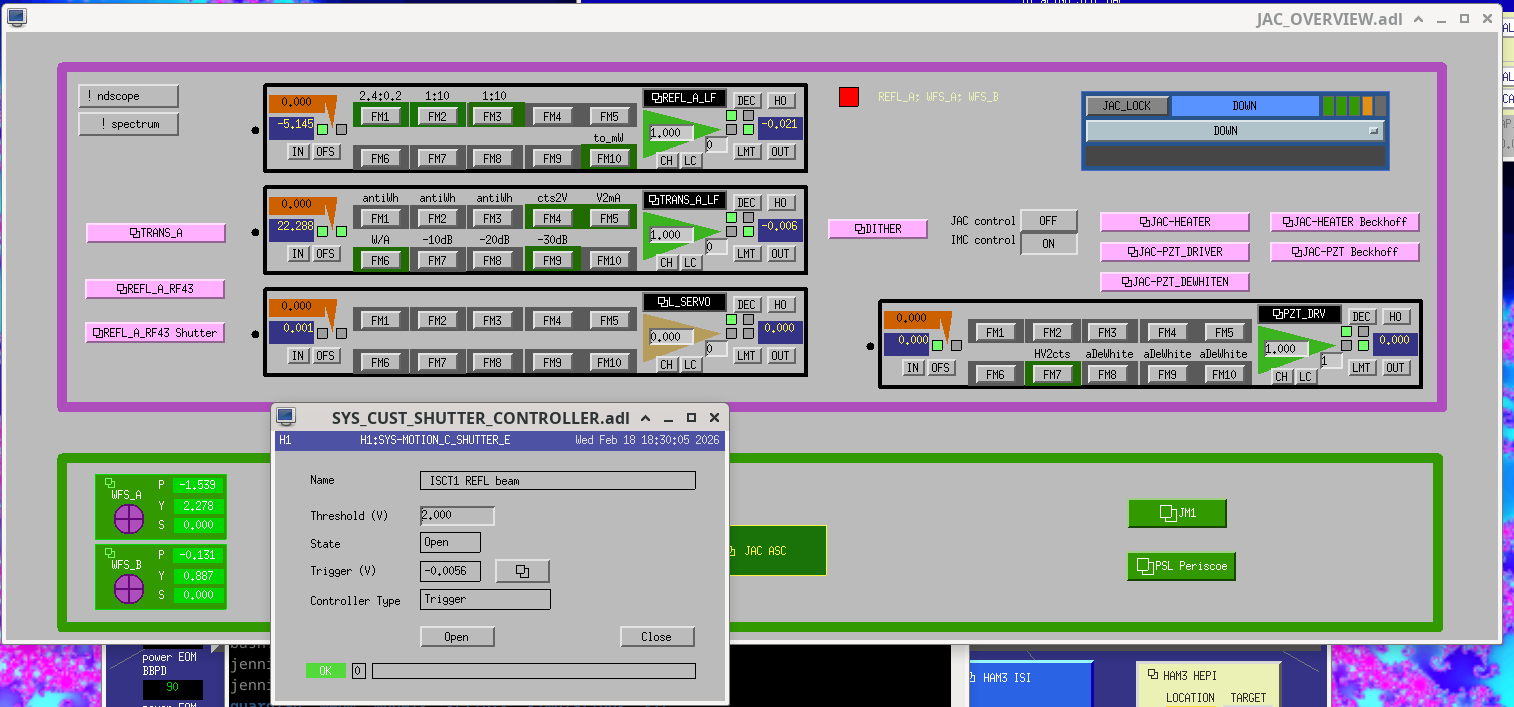Toggle IMC control ON button
The image size is (1514, 707).
(1048, 244)
